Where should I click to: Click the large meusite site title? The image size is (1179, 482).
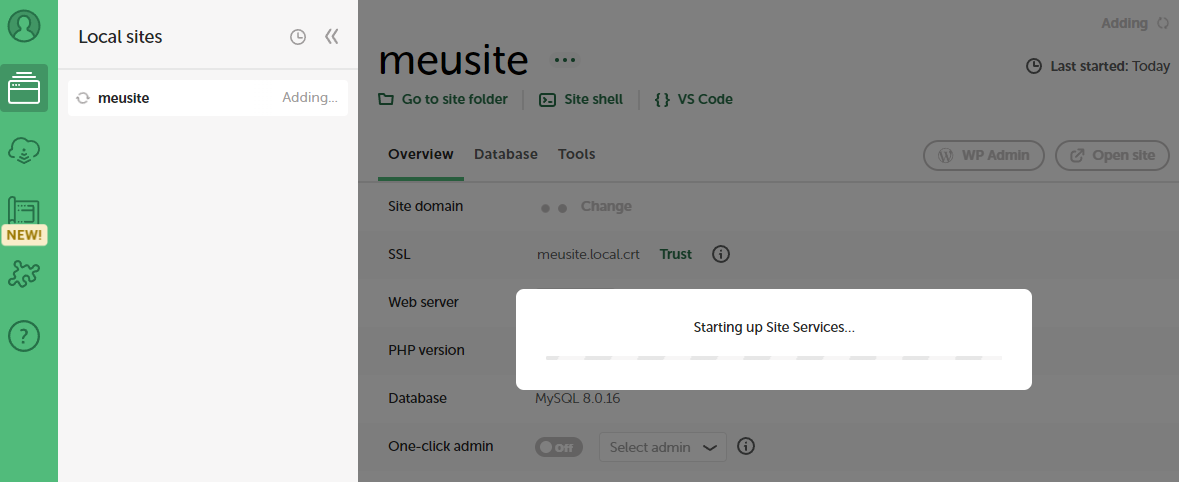[453, 59]
